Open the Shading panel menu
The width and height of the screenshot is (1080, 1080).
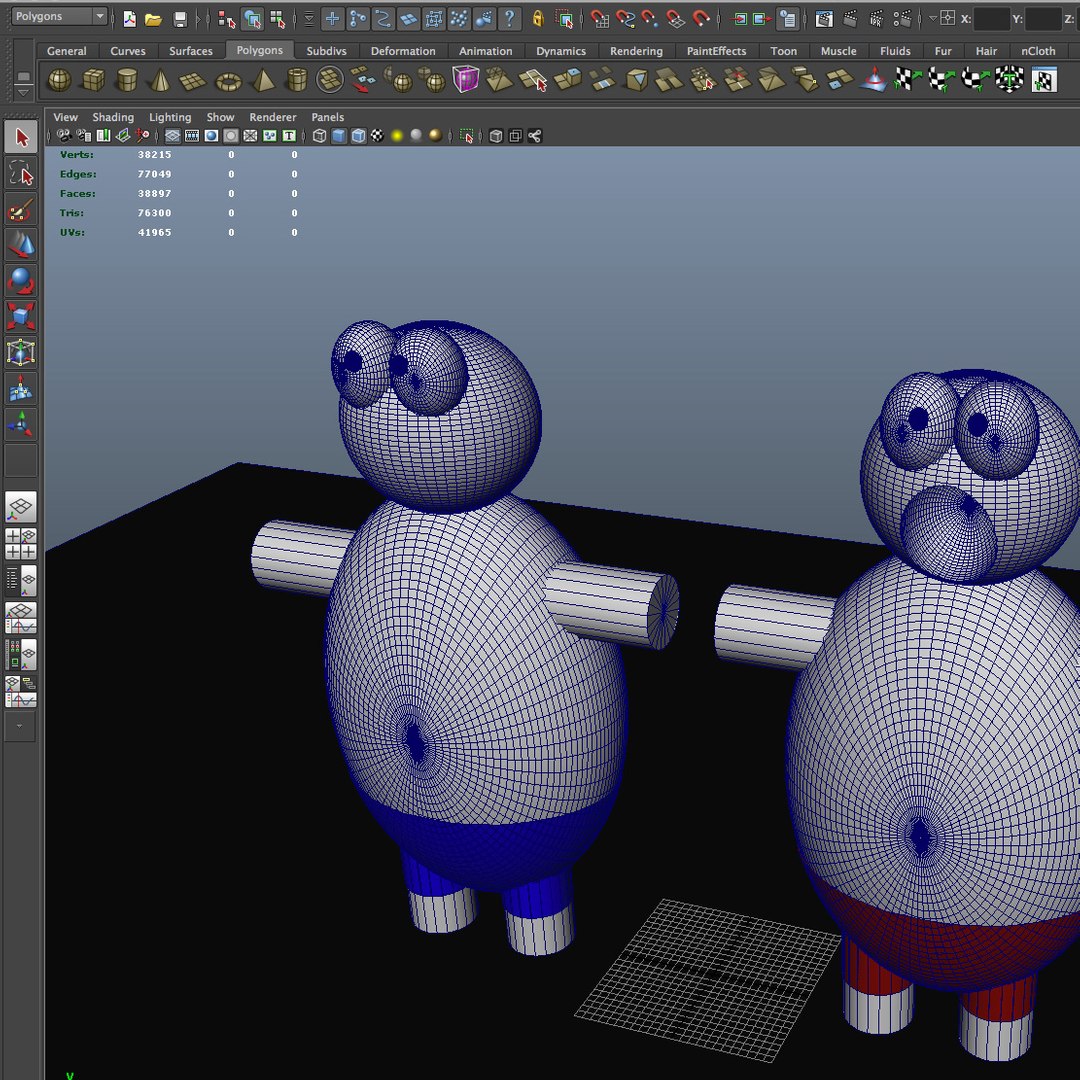click(113, 117)
